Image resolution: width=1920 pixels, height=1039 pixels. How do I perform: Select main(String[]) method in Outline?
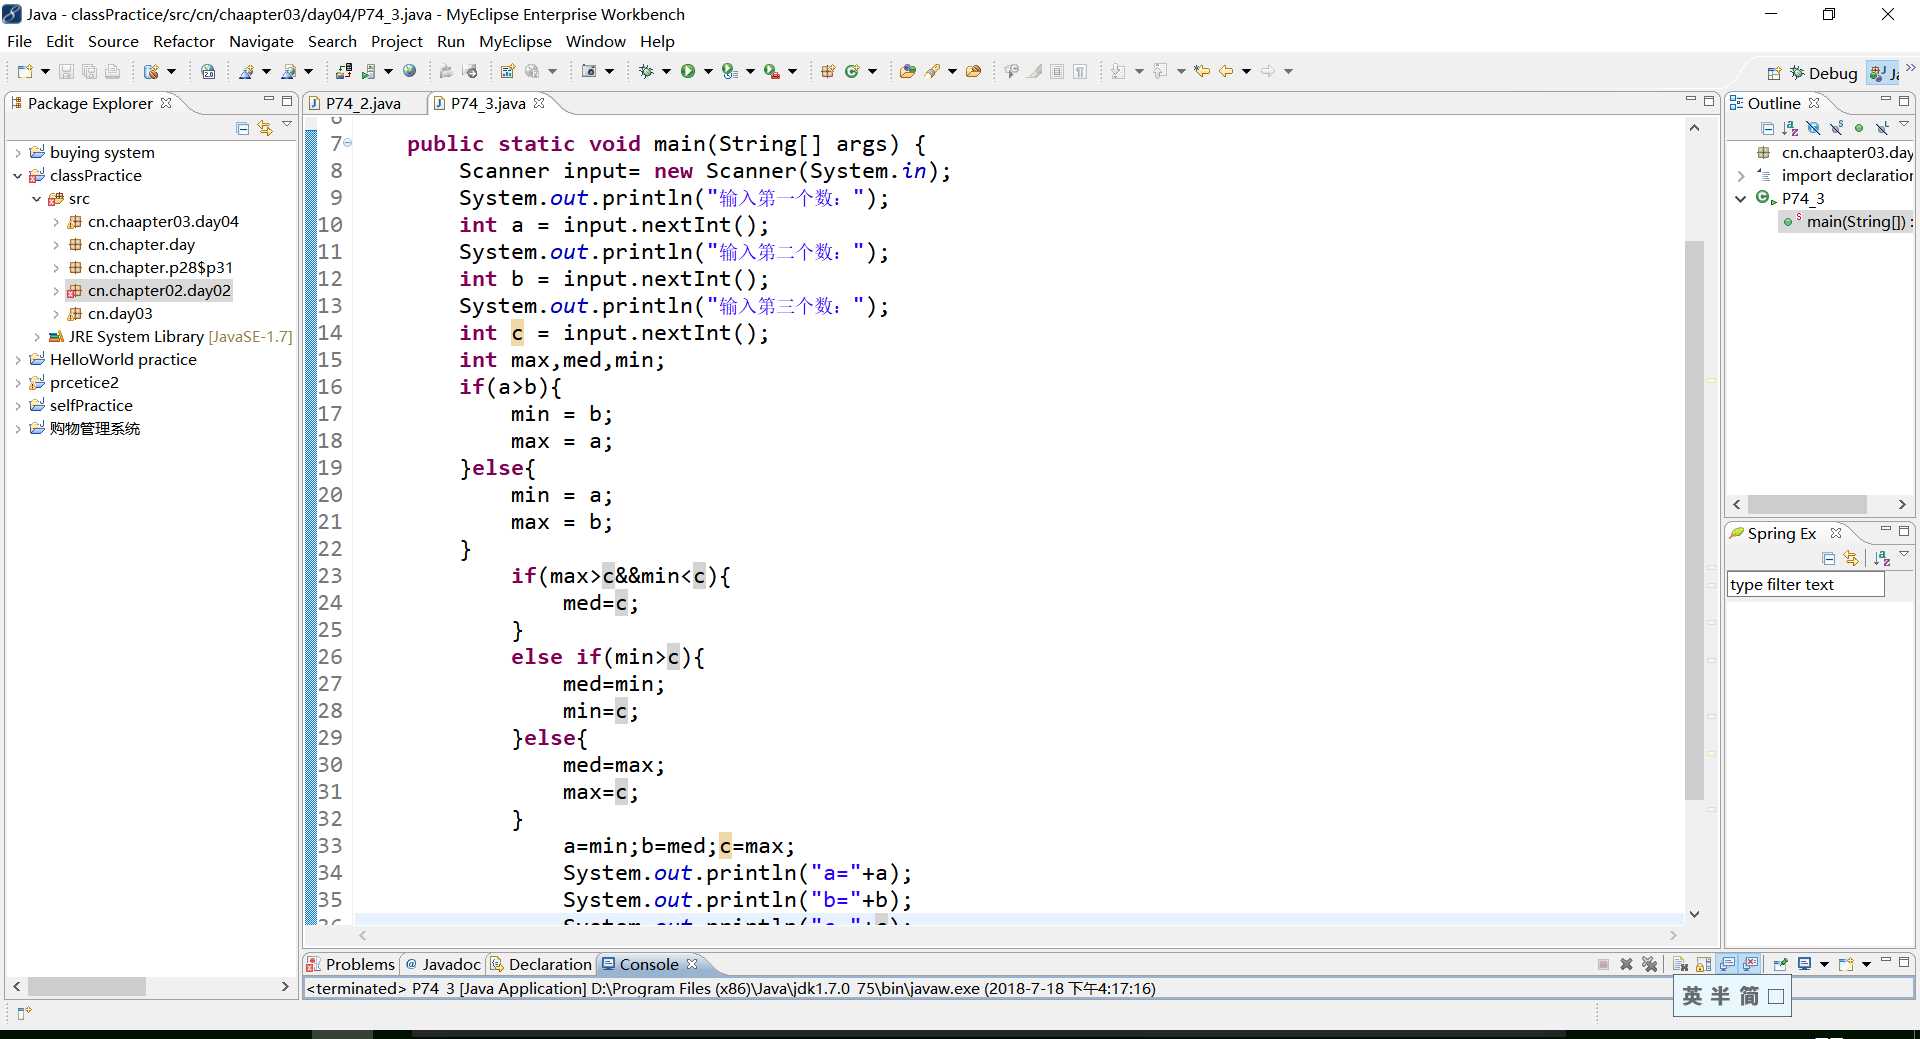(x=1848, y=222)
